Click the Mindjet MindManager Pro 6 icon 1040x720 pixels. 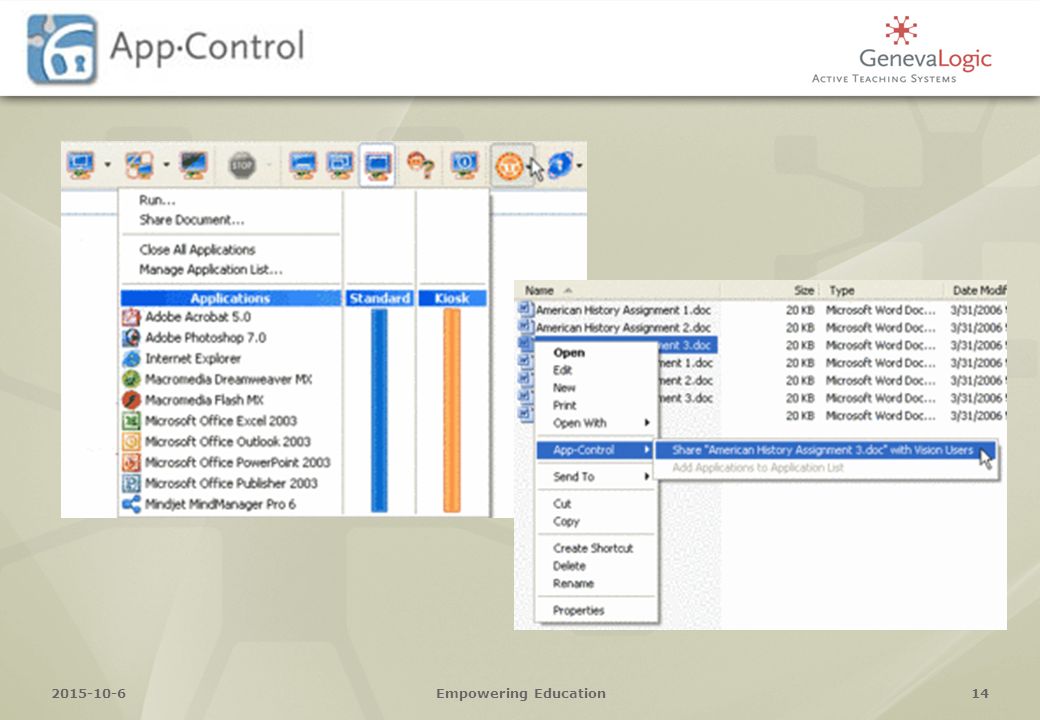pos(131,505)
